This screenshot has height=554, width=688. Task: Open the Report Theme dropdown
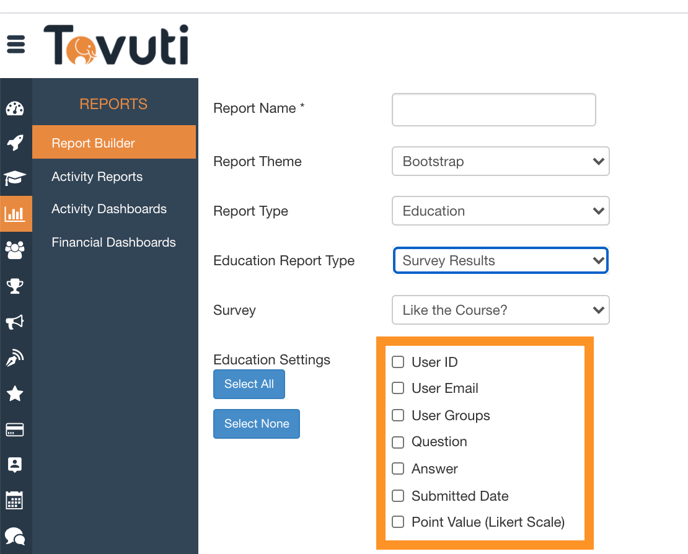(500, 161)
